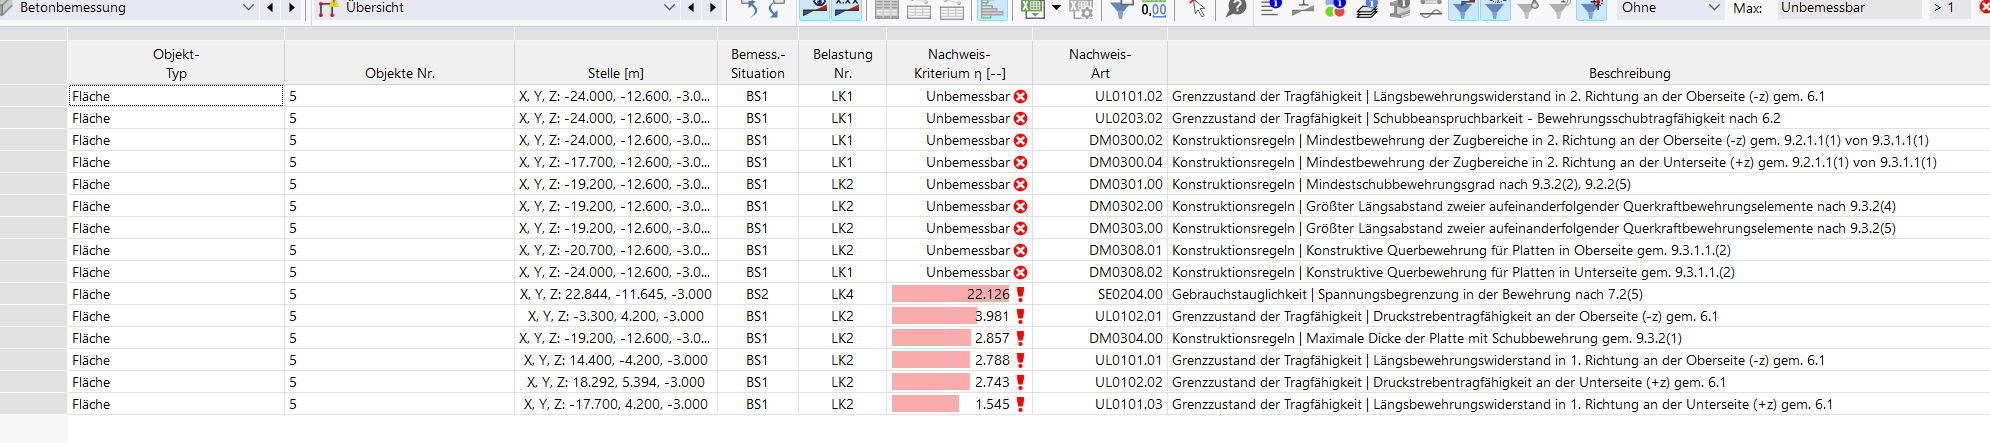This screenshot has width=1990, height=443.
Task: Go to next table after Übersicht
Action: (x=713, y=8)
